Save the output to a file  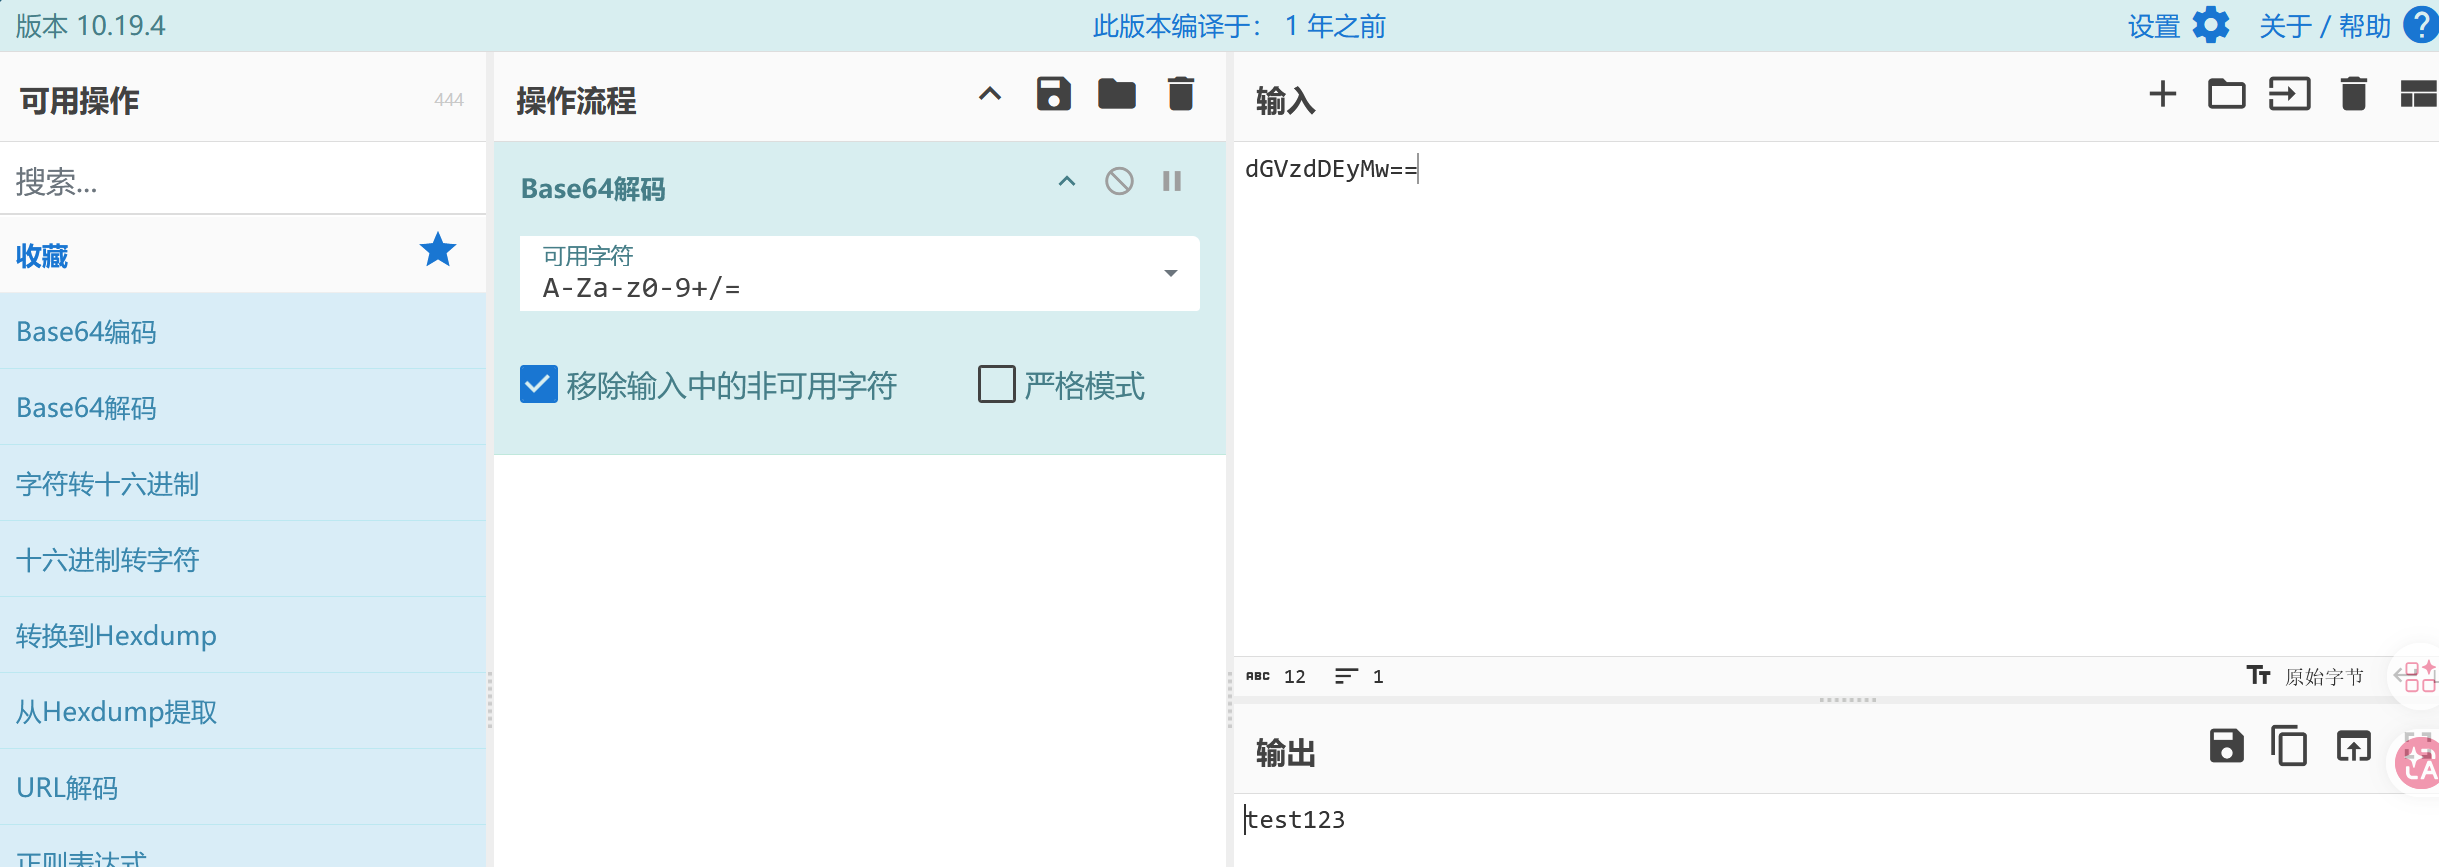2226,746
